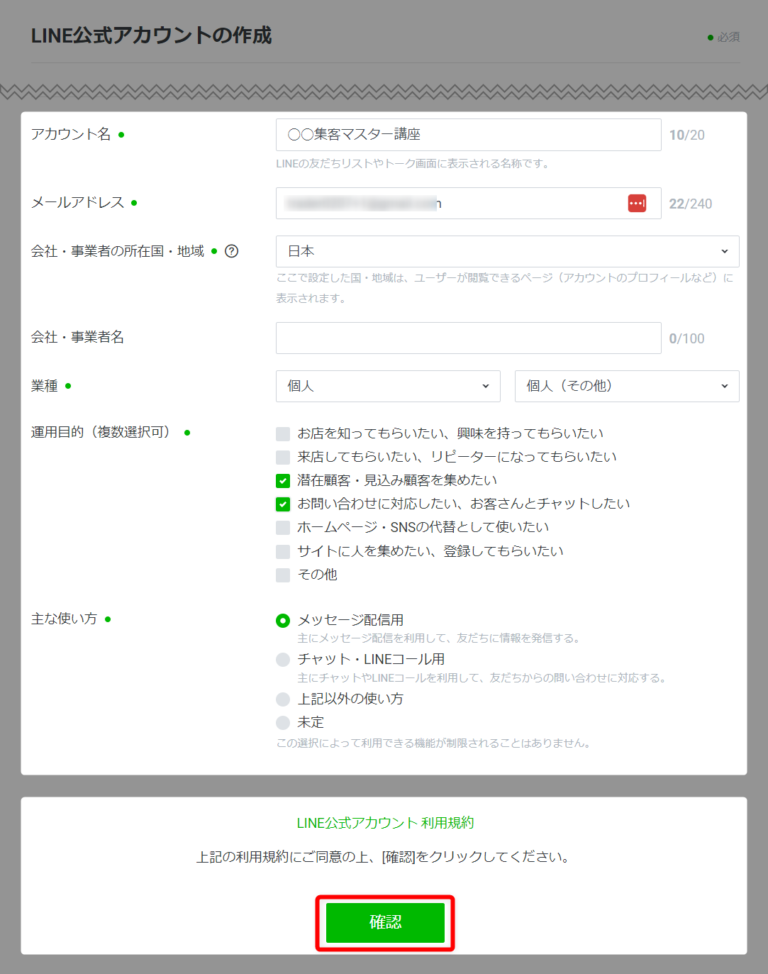This screenshot has height=974, width=768.
Task: Open the 日本 country dropdown
Action: coord(507,251)
